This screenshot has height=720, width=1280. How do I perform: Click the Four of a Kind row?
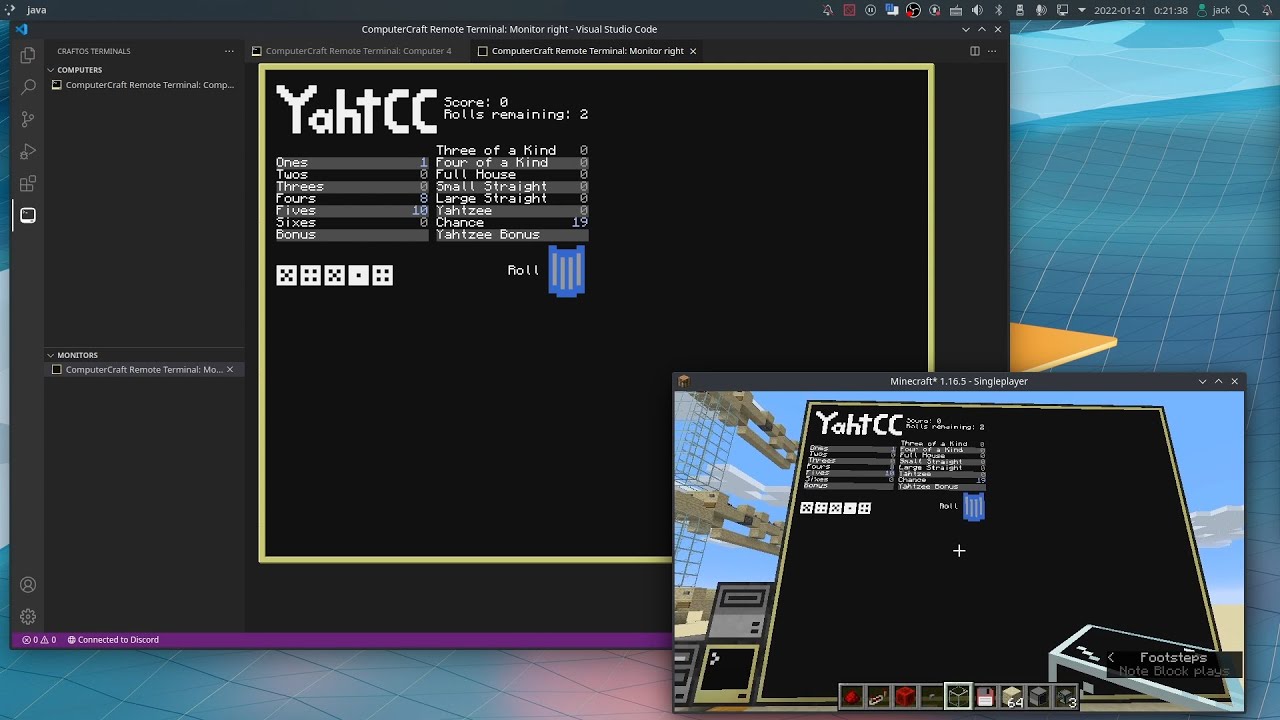[x=512, y=162]
